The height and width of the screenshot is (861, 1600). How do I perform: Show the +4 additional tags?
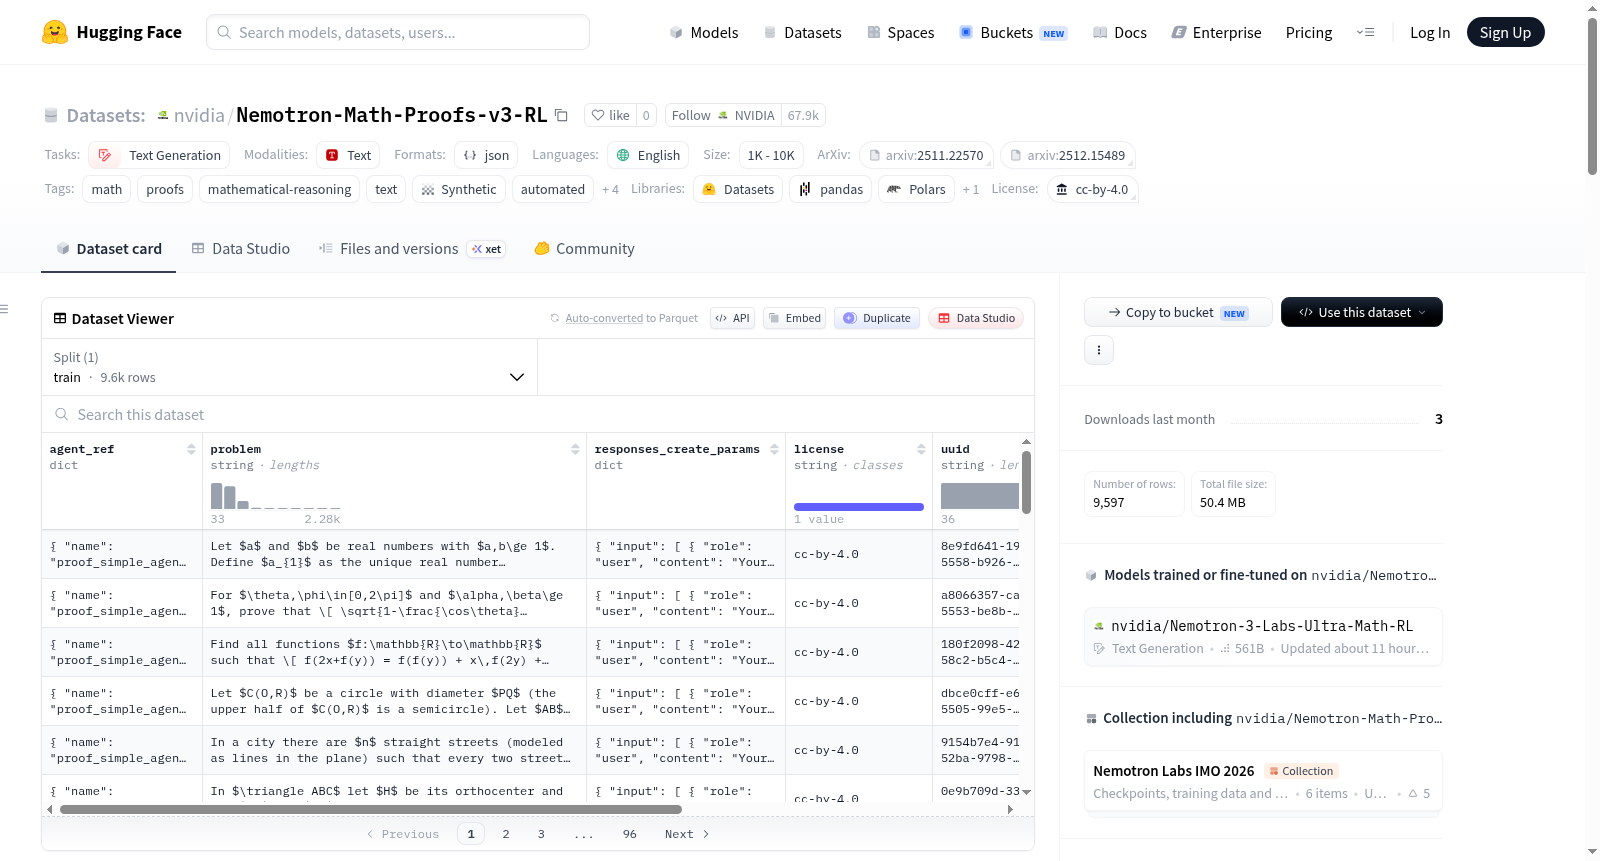coord(610,189)
